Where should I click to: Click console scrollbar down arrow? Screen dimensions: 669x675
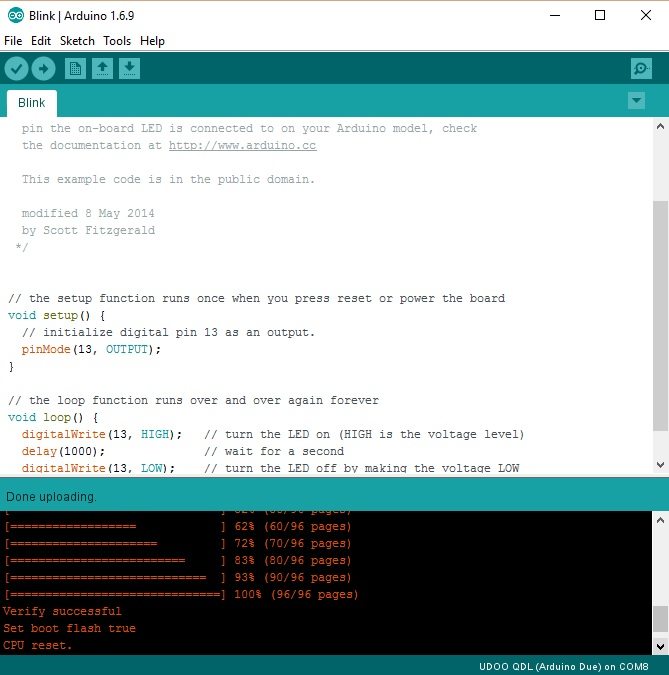[660, 646]
